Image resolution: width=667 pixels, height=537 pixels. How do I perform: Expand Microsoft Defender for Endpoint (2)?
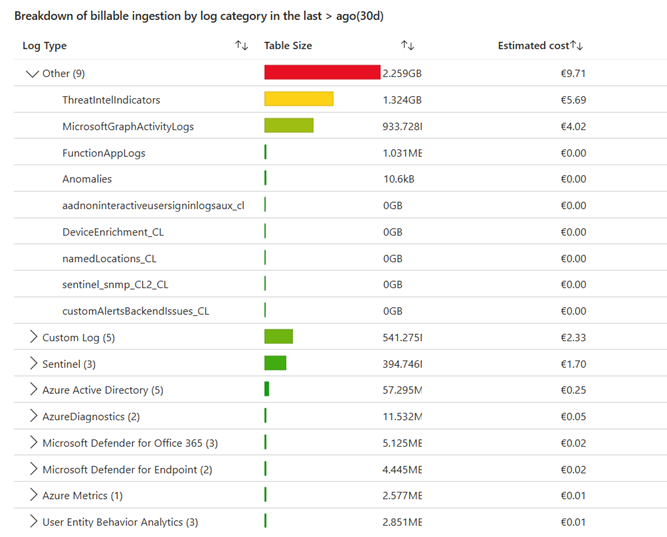(x=33, y=469)
